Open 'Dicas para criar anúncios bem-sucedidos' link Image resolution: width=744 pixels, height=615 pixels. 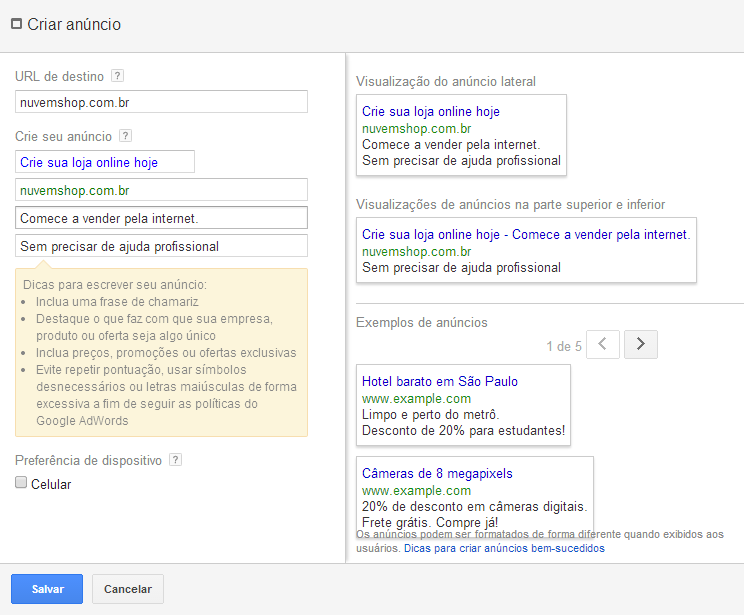click(x=504, y=549)
